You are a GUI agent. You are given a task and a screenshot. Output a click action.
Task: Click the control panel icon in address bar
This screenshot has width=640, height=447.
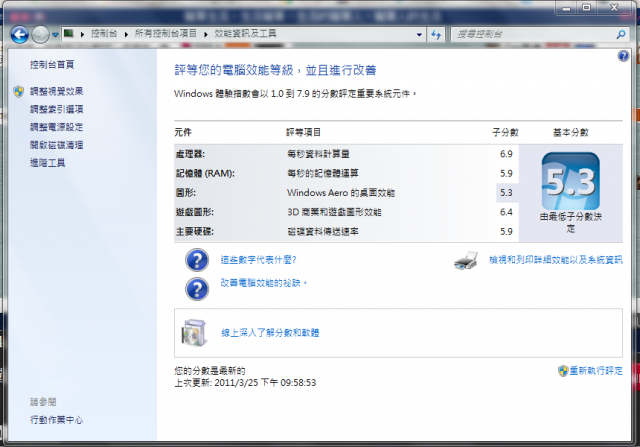[x=69, y=33]
